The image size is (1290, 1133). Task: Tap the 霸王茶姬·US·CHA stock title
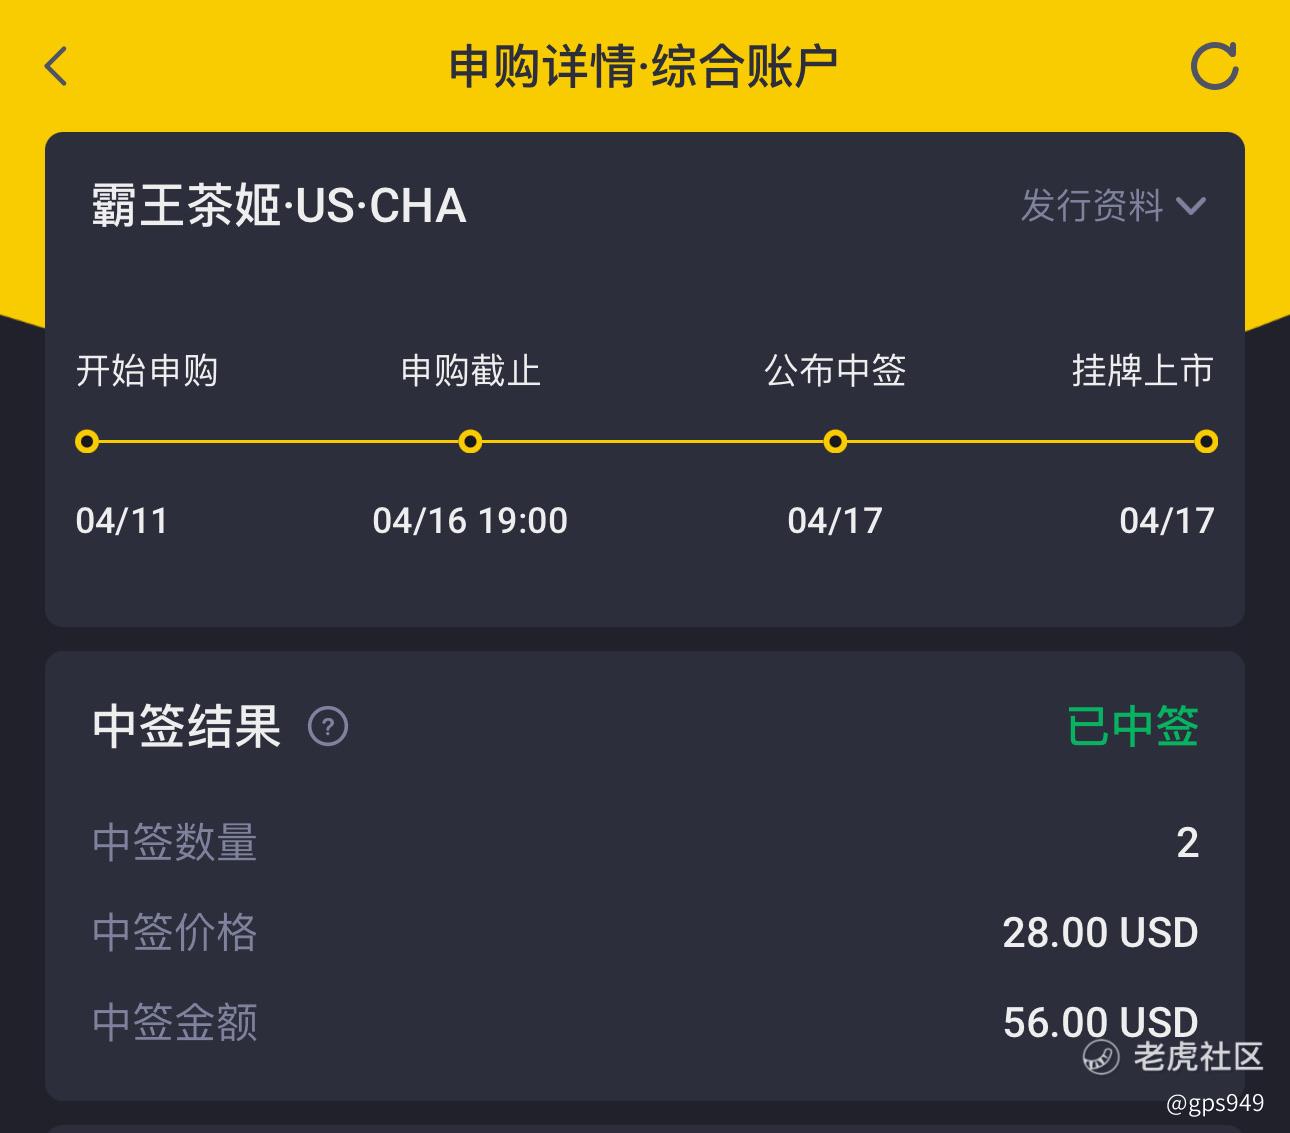tap(279, 206)
